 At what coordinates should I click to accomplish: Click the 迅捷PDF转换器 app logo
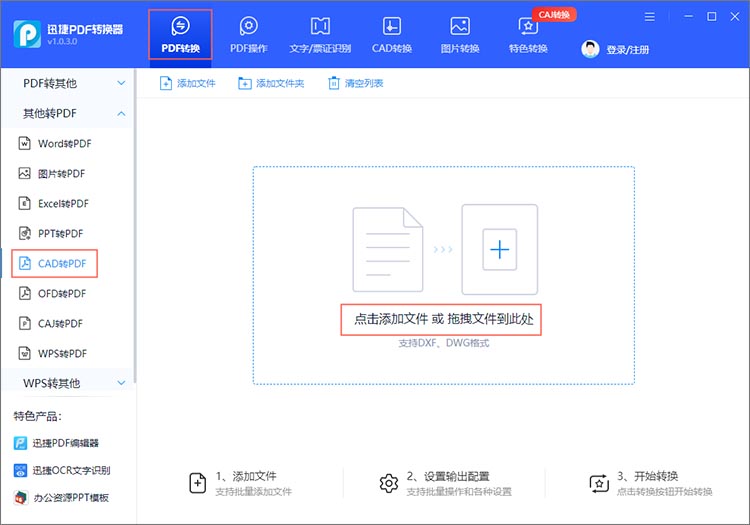tap(27, 34)
